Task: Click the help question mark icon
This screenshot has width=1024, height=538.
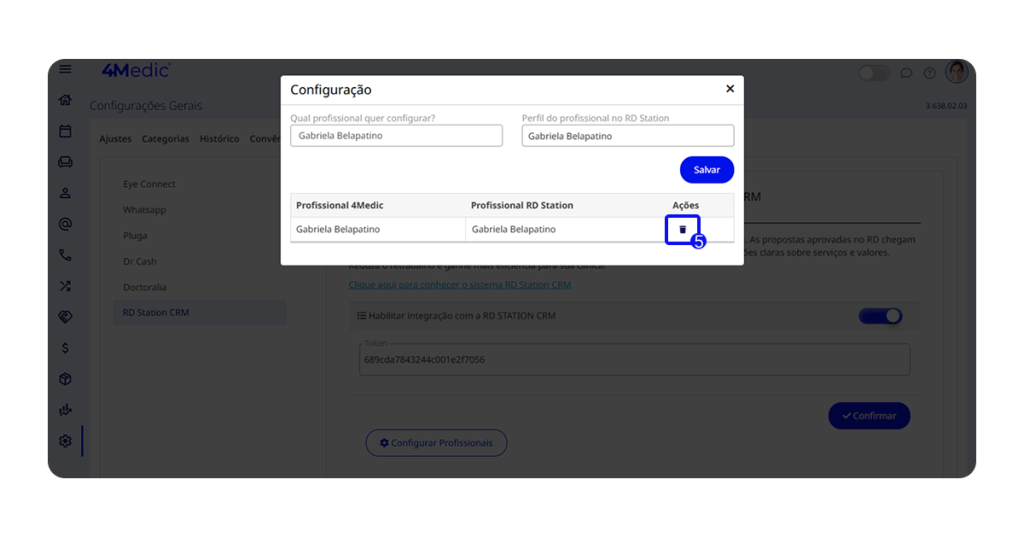Action: click(929, 73)
